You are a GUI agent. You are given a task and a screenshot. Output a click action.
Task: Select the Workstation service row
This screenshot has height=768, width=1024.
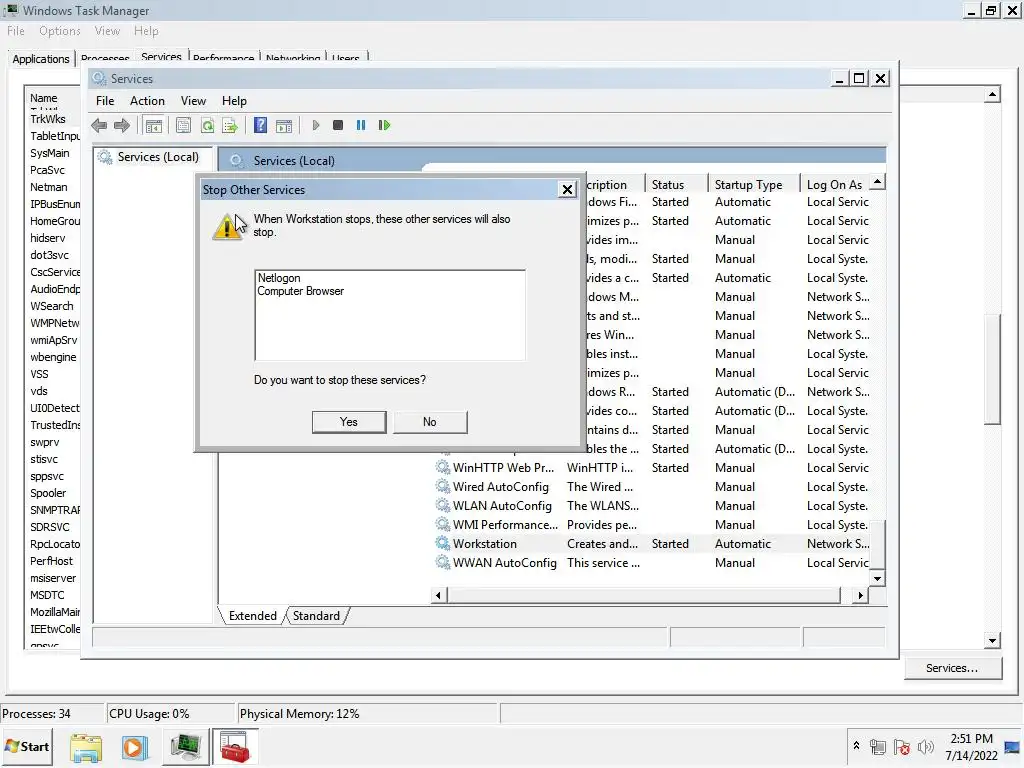pyautogui.click(x=653, y=544)
